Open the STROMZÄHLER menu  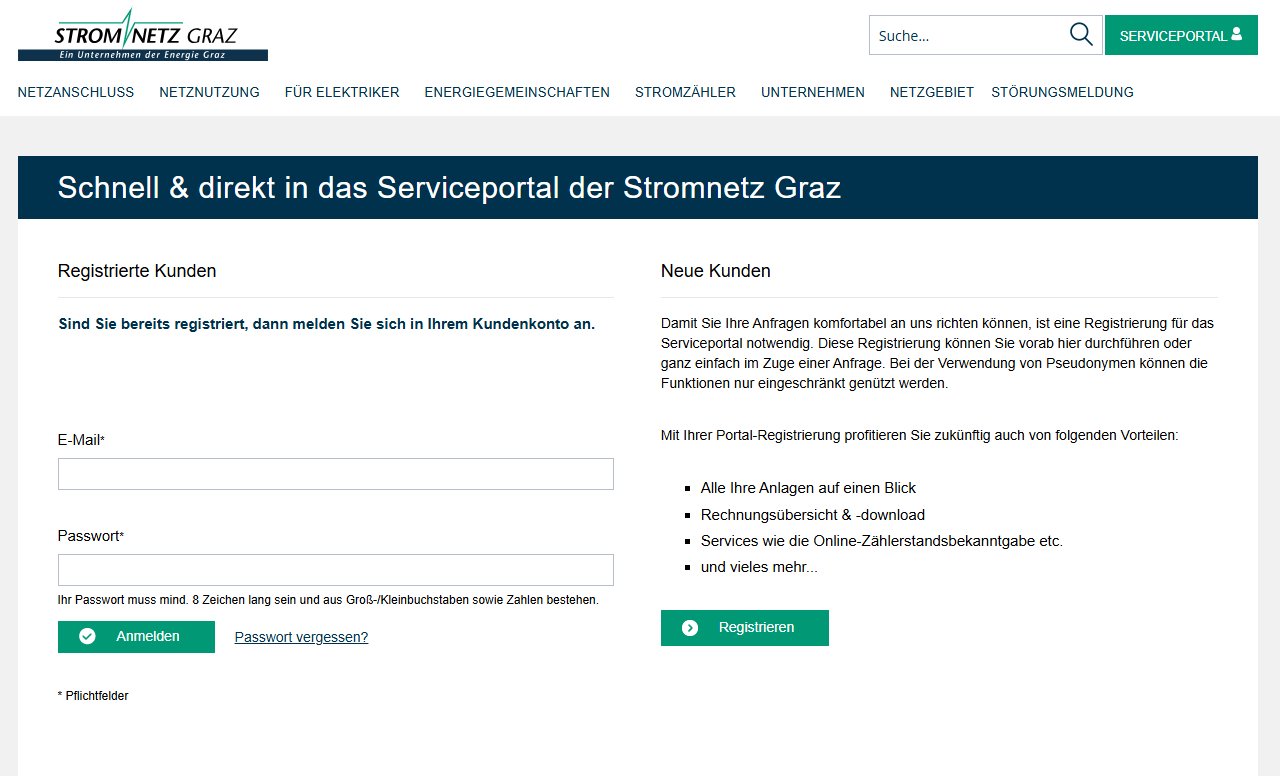(x=685, y=92)
